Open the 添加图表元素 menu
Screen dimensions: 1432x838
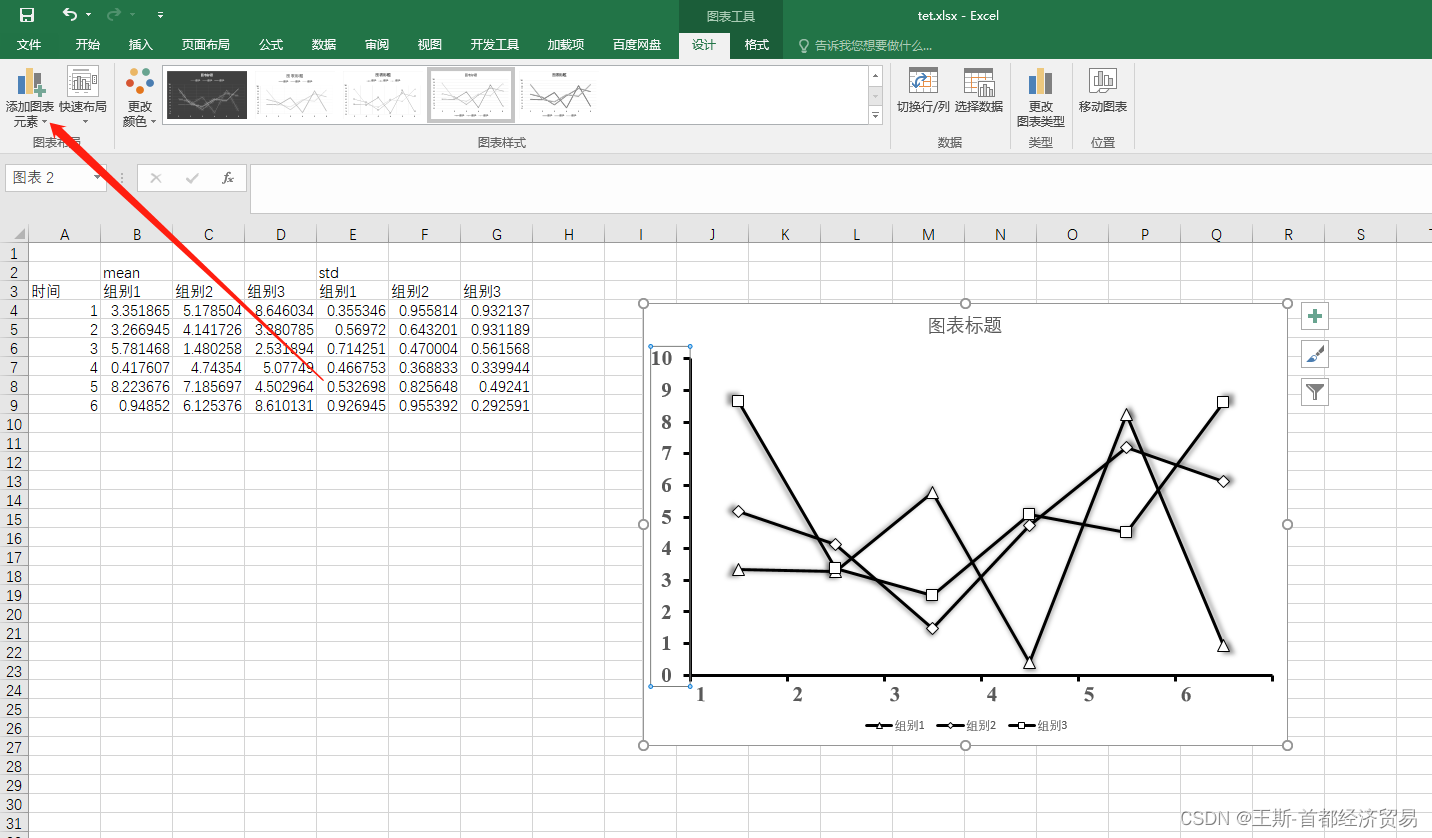[x=30, y=97]
